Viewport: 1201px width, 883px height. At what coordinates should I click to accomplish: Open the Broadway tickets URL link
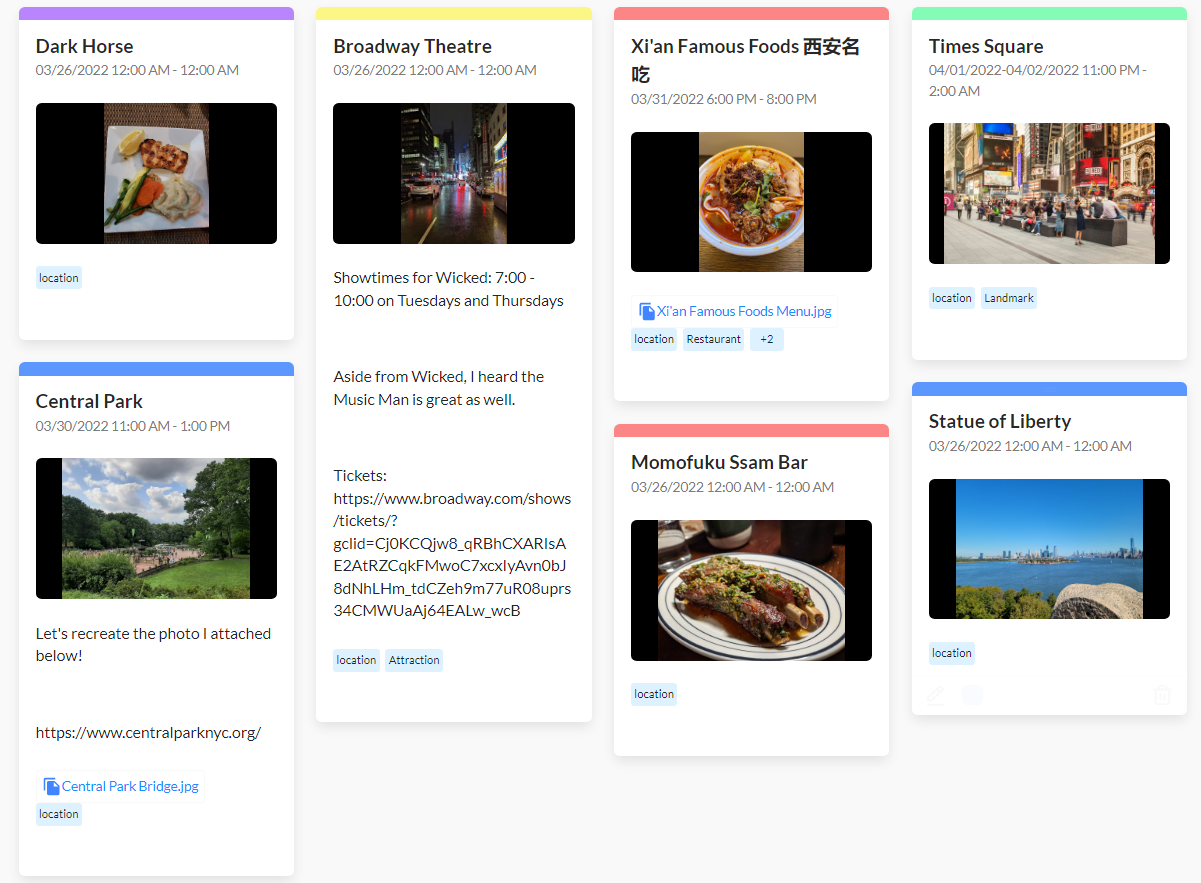click(452, 554)
